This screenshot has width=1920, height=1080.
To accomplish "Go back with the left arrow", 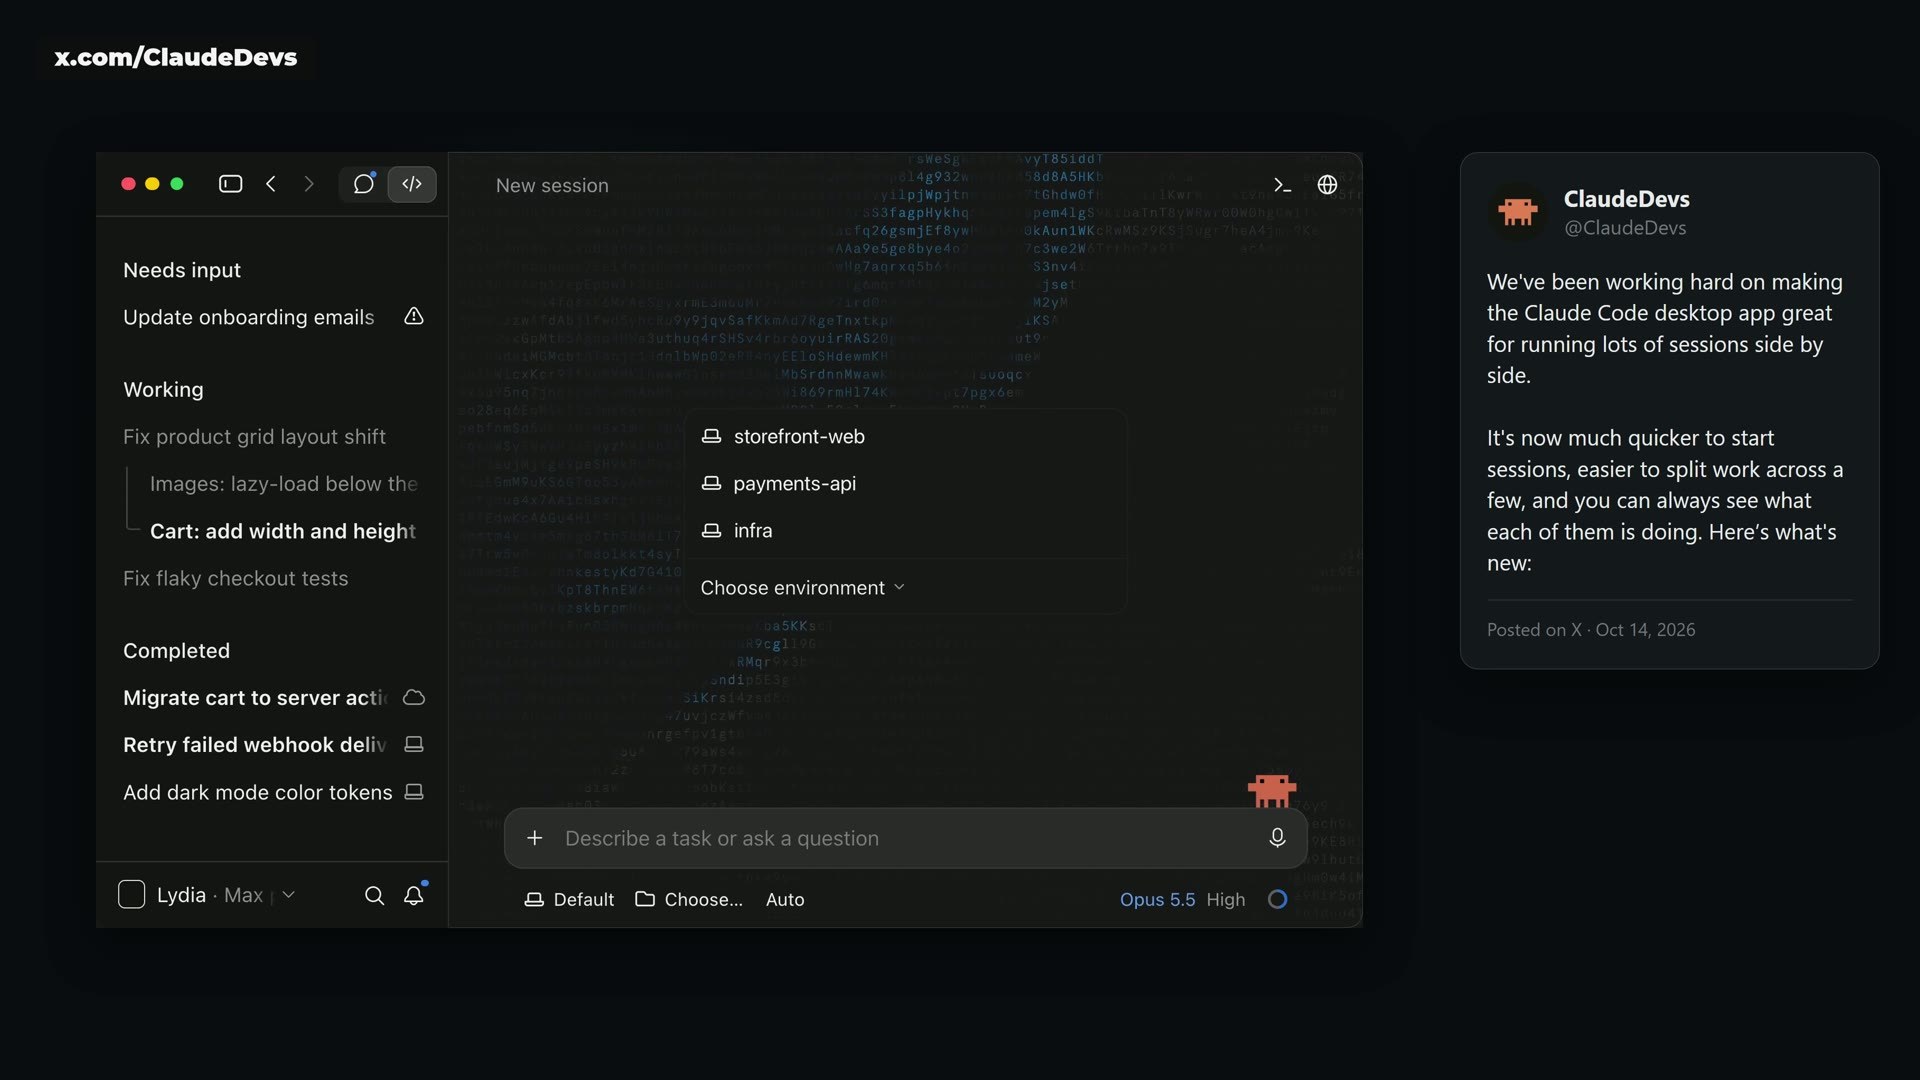I will (270, 184).
